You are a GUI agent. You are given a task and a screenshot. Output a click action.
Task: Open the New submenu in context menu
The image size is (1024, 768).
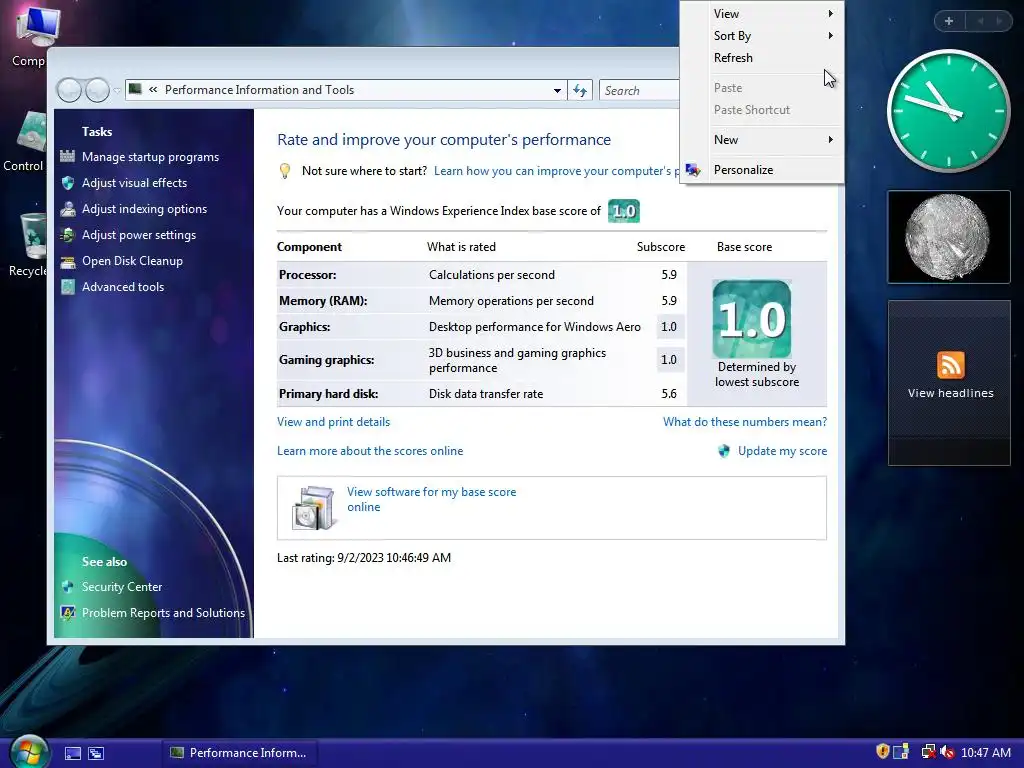tap(761, 140)
